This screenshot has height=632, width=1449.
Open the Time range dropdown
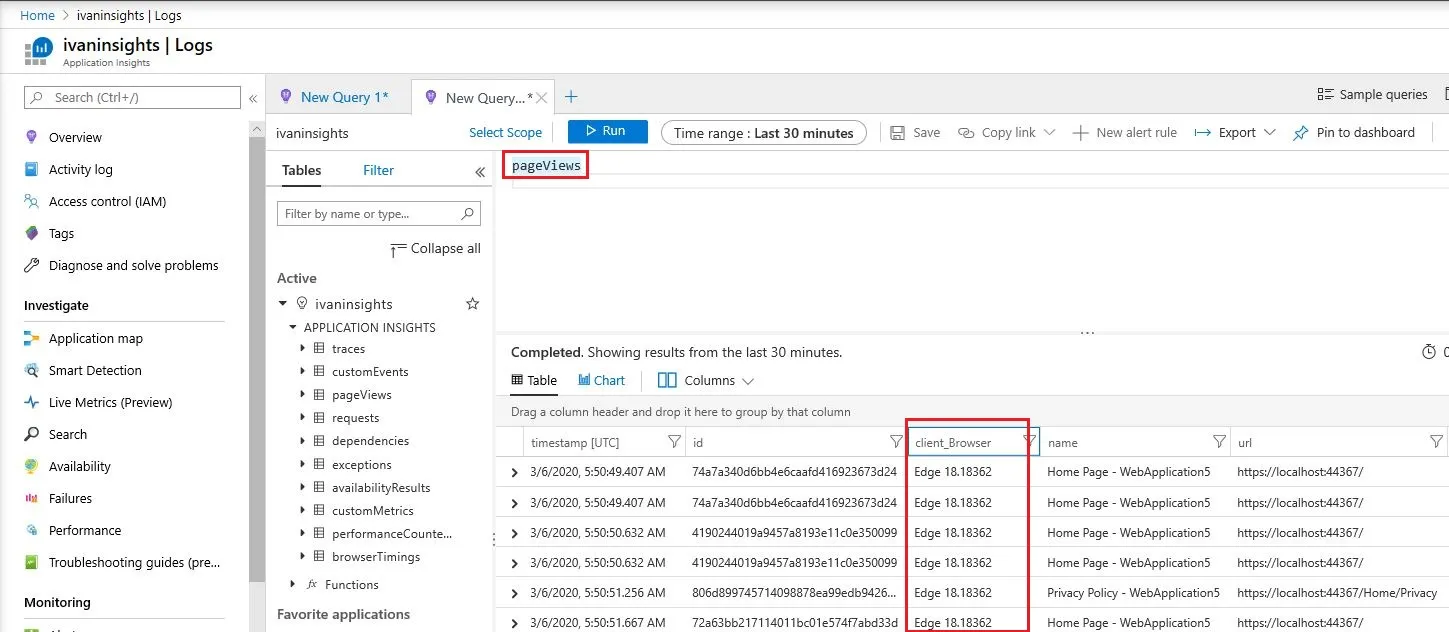pyautogui.click(x=764, y=133)
